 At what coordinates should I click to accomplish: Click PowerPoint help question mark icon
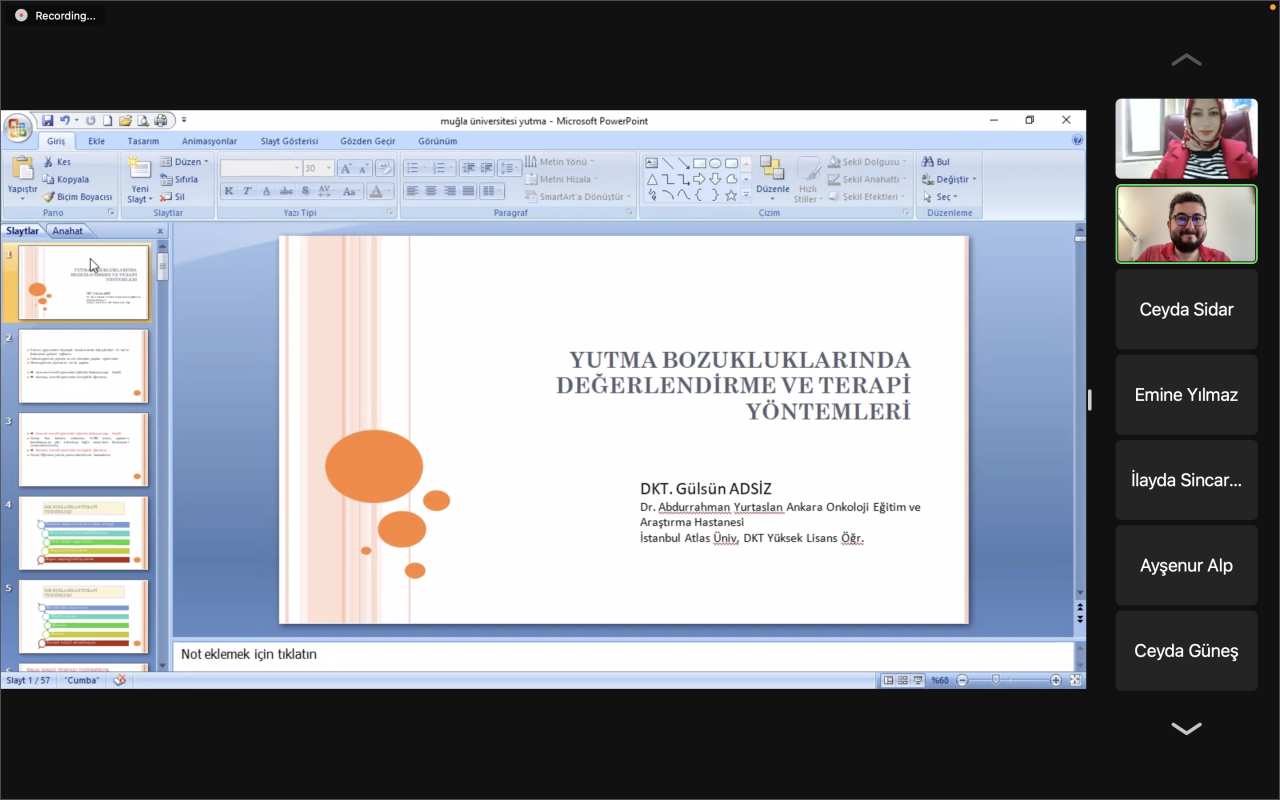[x=1077, y=141]
